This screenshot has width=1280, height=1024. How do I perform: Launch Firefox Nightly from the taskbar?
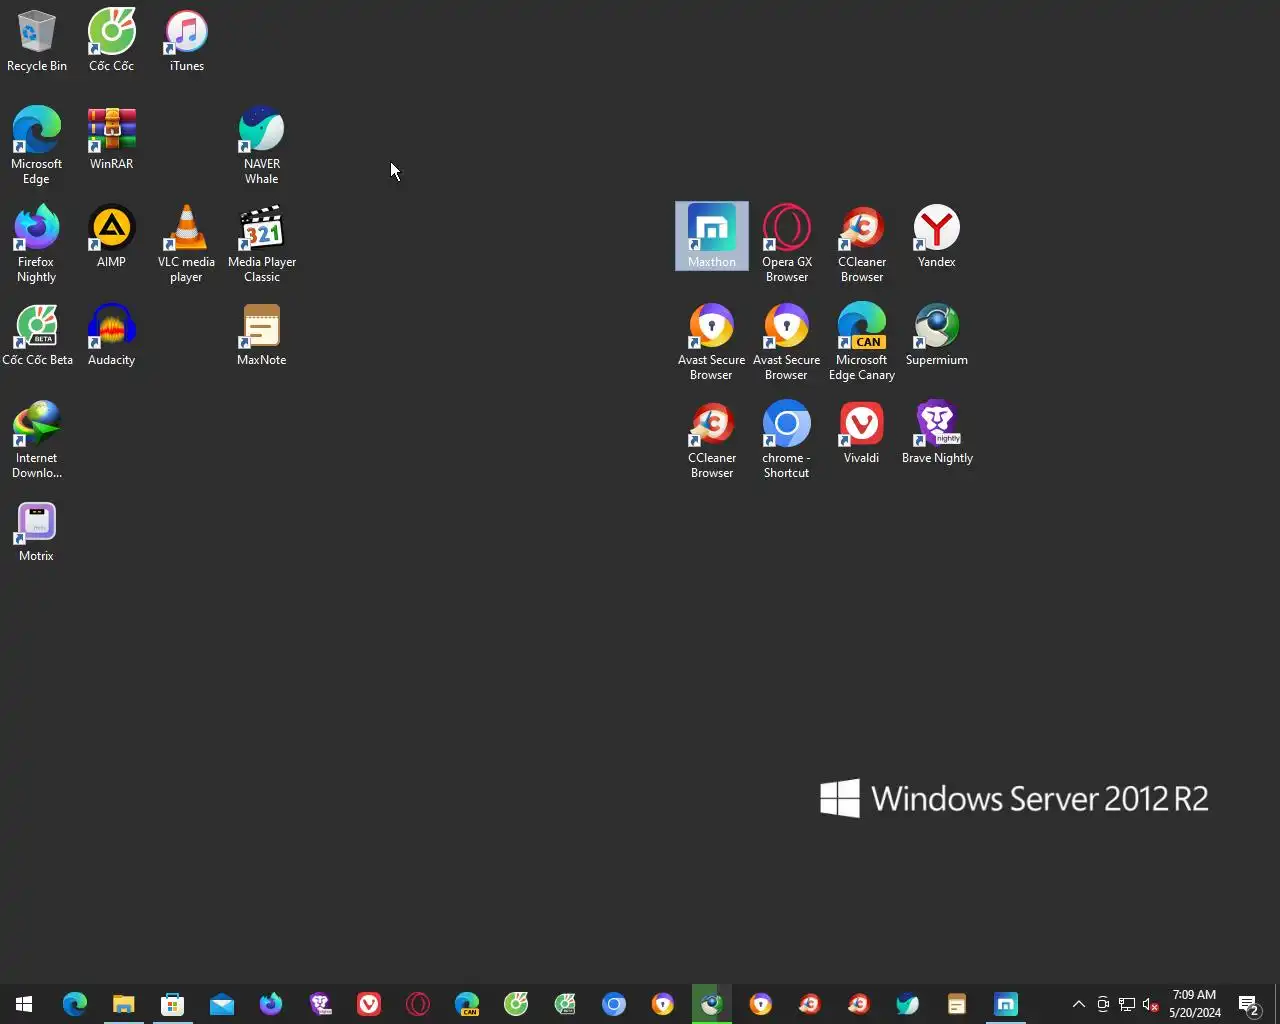(271, 1004)
